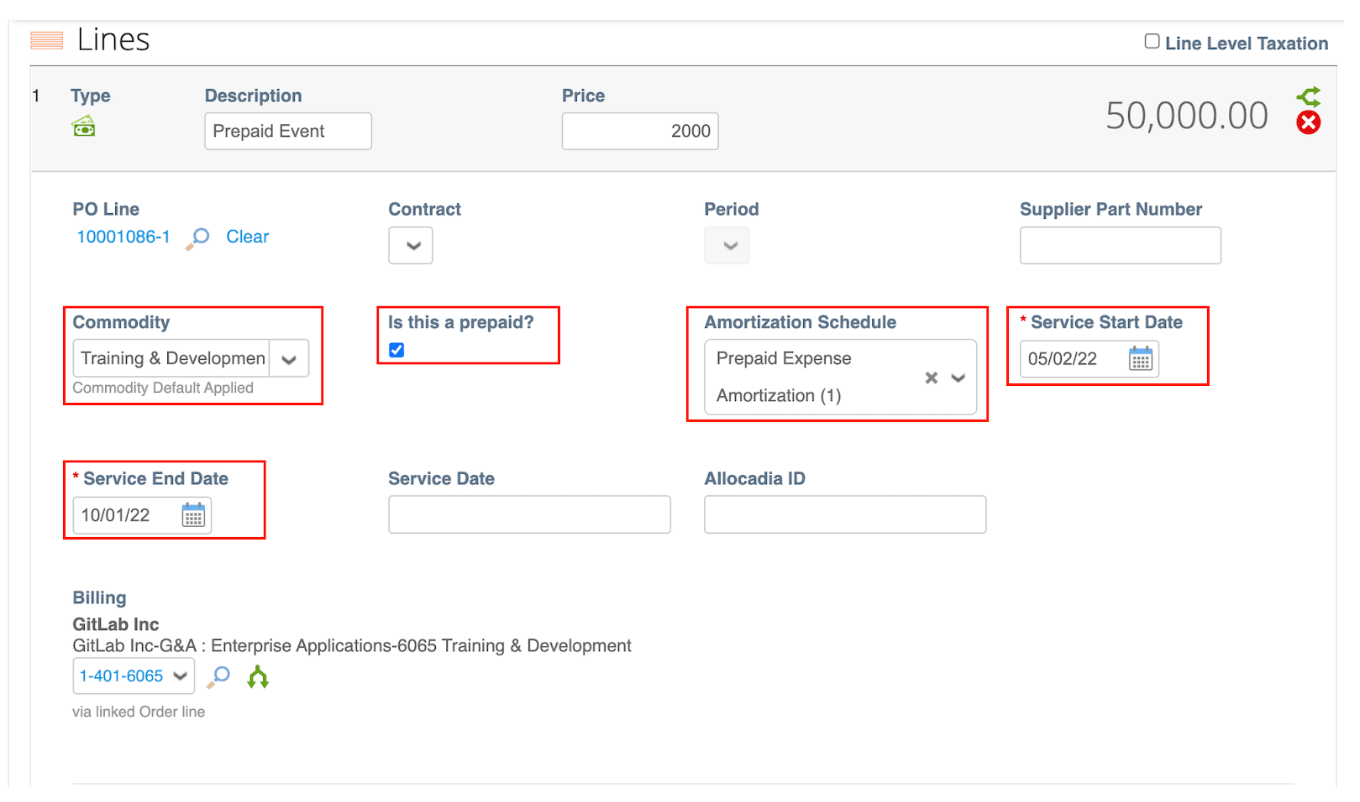Click the green money line type icon
This screenshot has height=802, width=1360.
(x=84, y=127)
